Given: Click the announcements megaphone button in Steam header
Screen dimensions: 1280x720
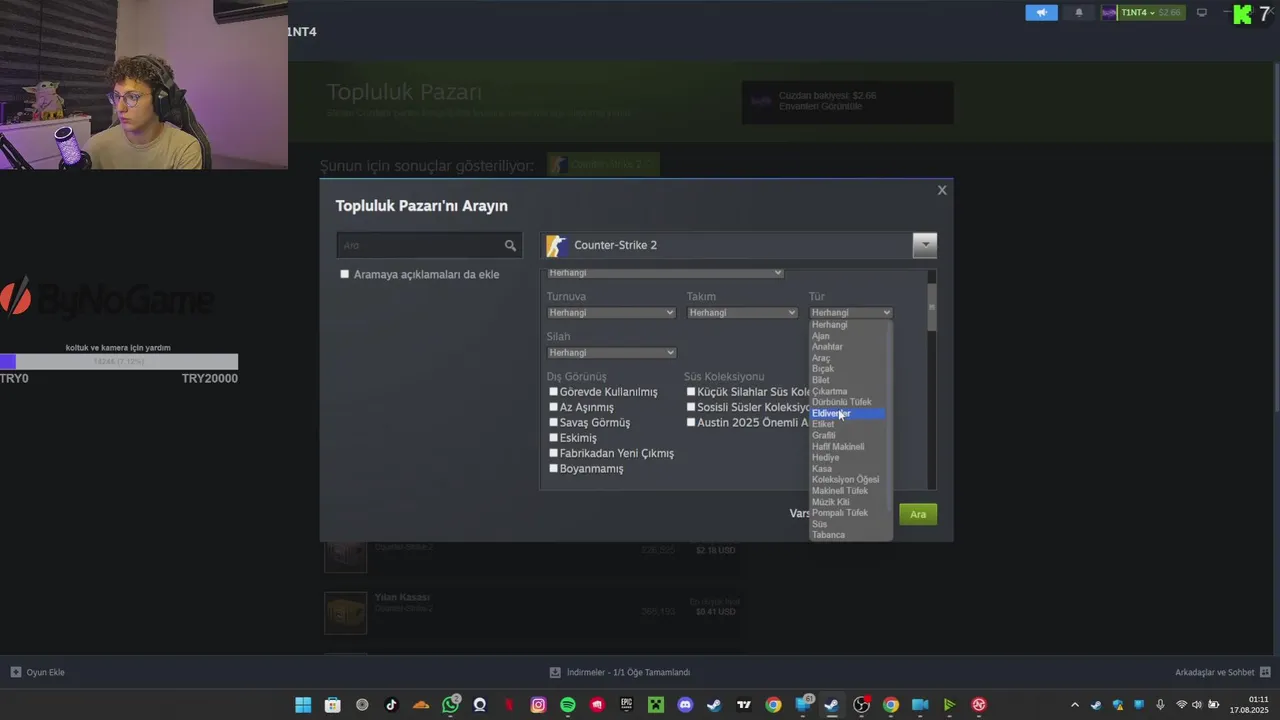Looking at the screenshot, I should 1041,13.
